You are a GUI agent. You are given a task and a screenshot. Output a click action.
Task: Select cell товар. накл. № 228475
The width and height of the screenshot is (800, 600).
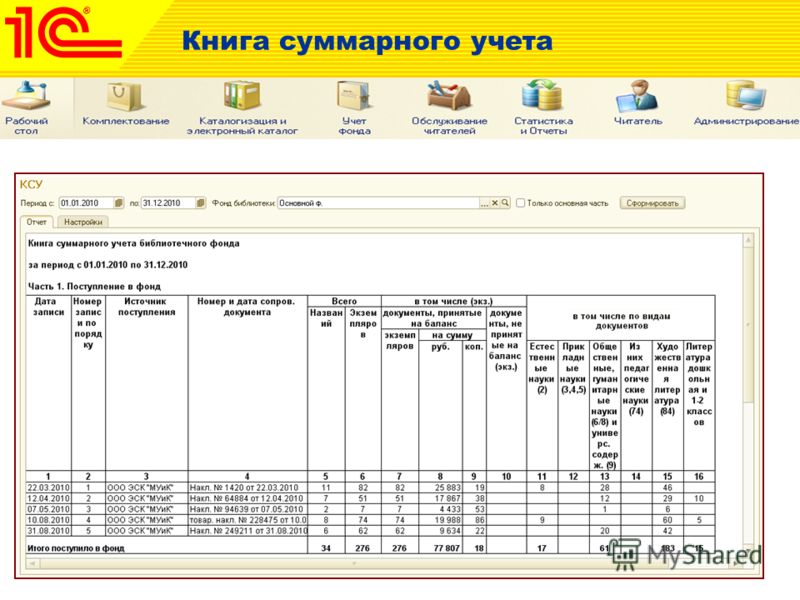[x=247, y=520]
